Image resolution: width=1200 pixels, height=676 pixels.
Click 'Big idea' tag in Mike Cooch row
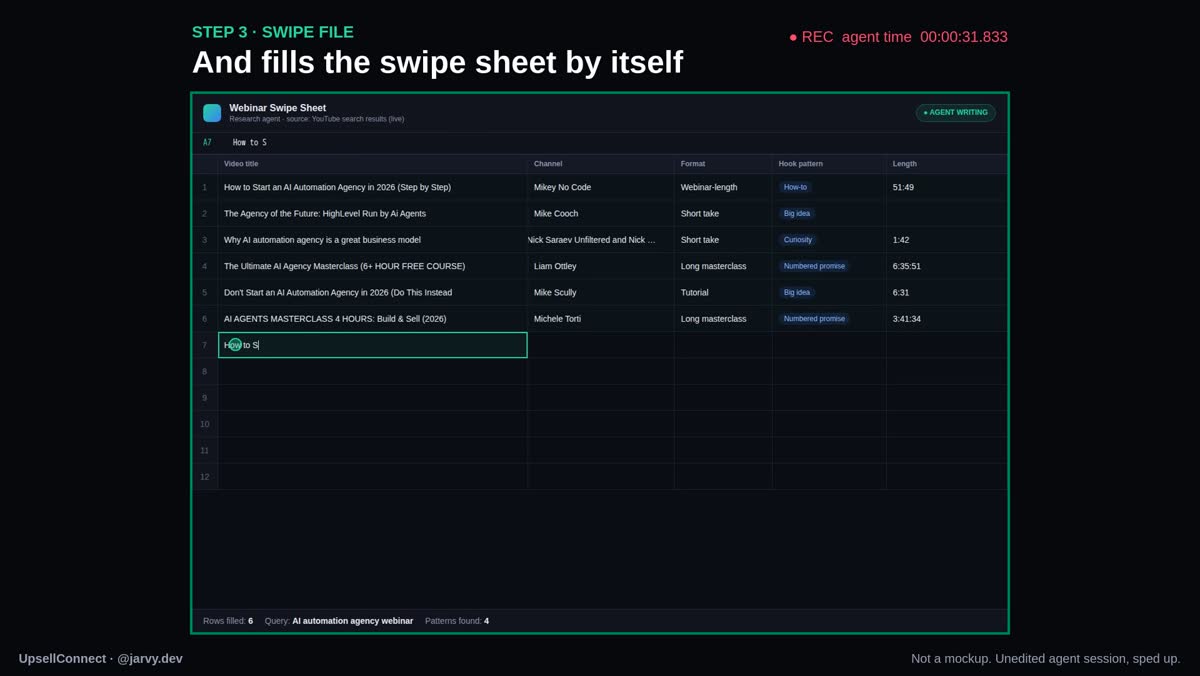(x=797, y=214)
